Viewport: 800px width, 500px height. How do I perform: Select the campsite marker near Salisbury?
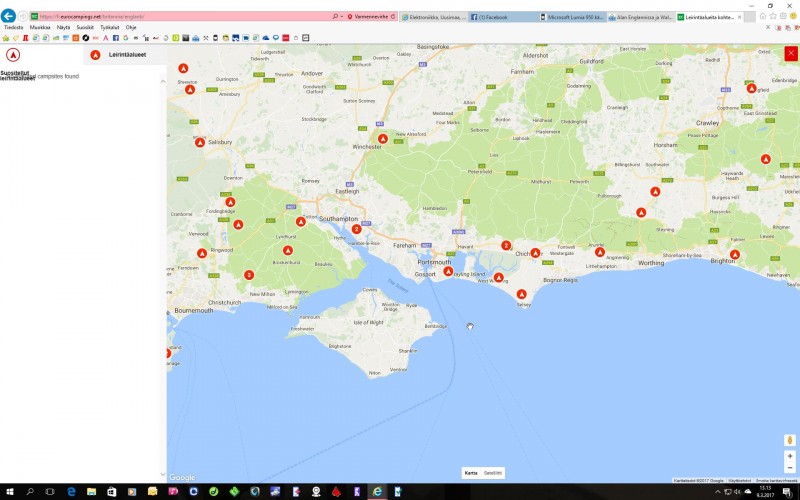(x=199, y=142)
